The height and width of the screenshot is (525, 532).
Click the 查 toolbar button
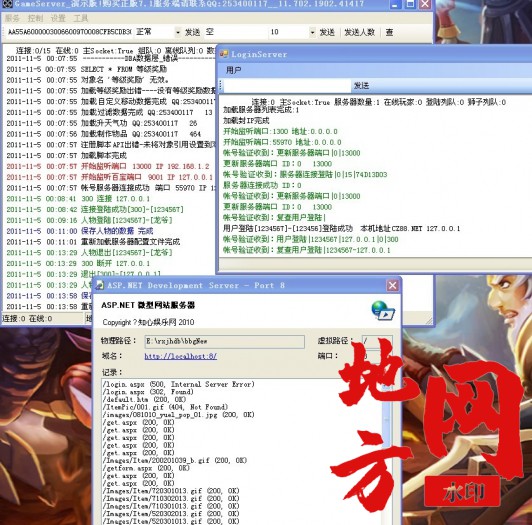click(390, 32)
